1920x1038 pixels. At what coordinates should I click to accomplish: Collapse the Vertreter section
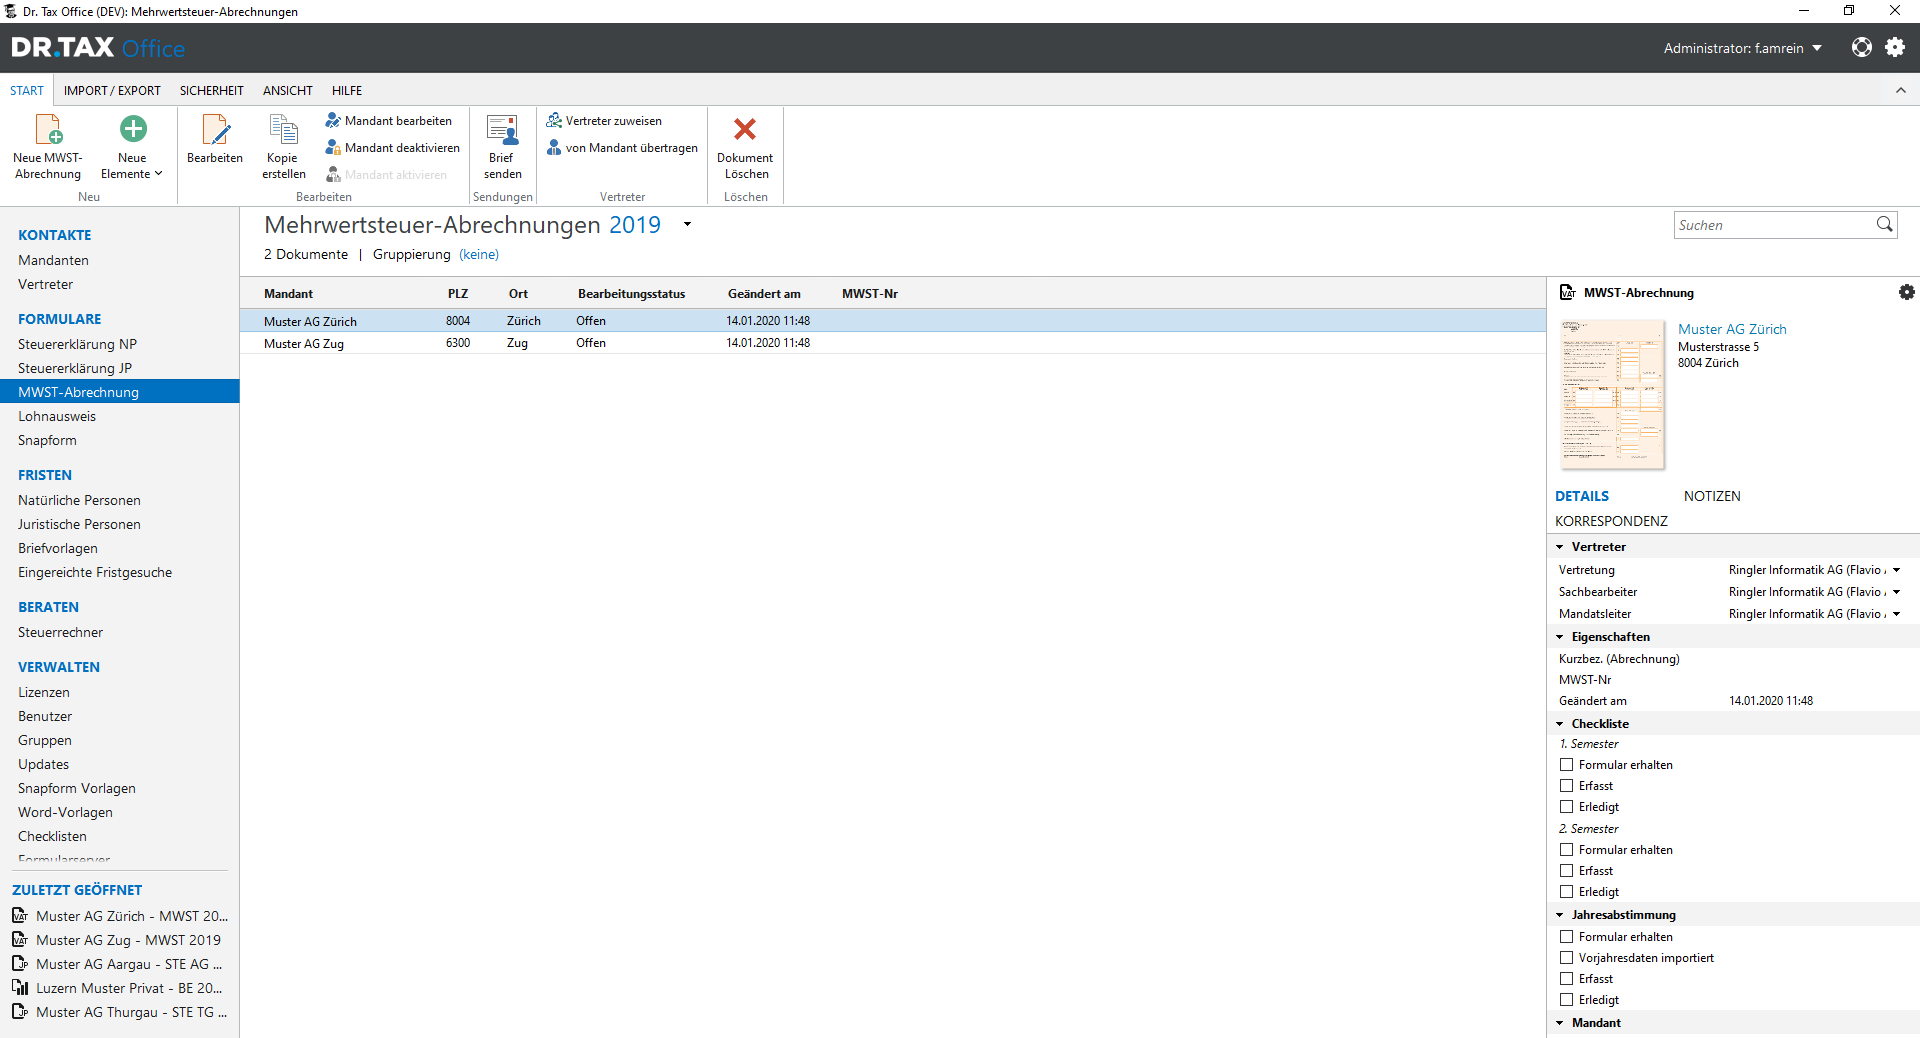pos(1560,547)
